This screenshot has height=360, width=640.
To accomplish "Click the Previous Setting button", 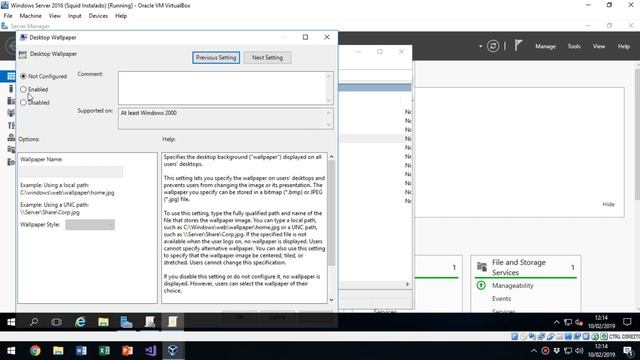I will (x=216, y=58).
